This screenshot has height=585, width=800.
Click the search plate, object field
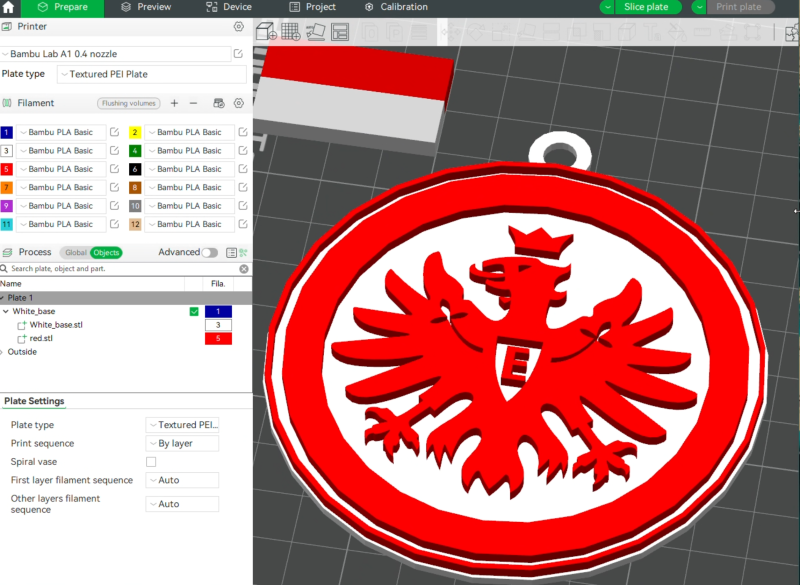122,269
